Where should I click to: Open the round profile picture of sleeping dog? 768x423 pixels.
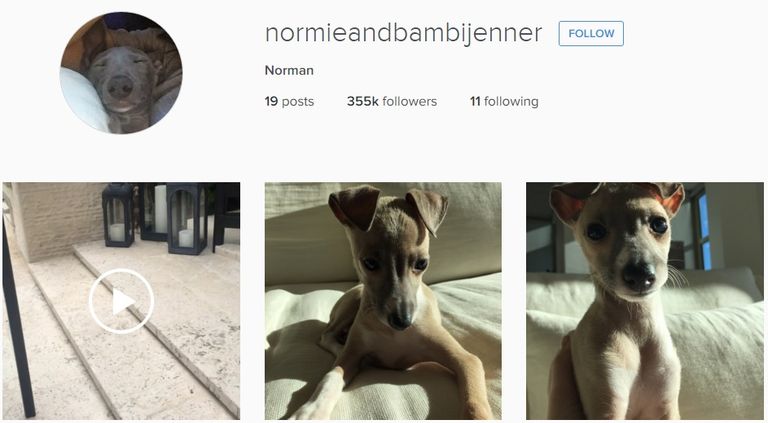pos(121,72)
